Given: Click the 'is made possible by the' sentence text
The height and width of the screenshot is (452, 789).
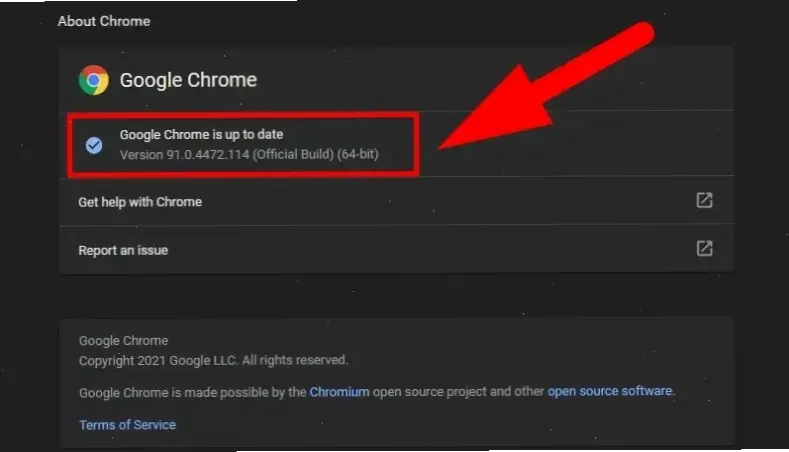Looking at the screenshot, I should (x=238, y=391).
